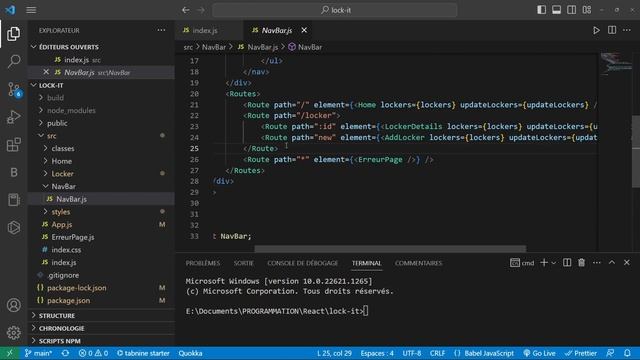Viewport: 640px width, 360px height.
Task: Open Source Control view with badge
Action: [x=14, y=89]
